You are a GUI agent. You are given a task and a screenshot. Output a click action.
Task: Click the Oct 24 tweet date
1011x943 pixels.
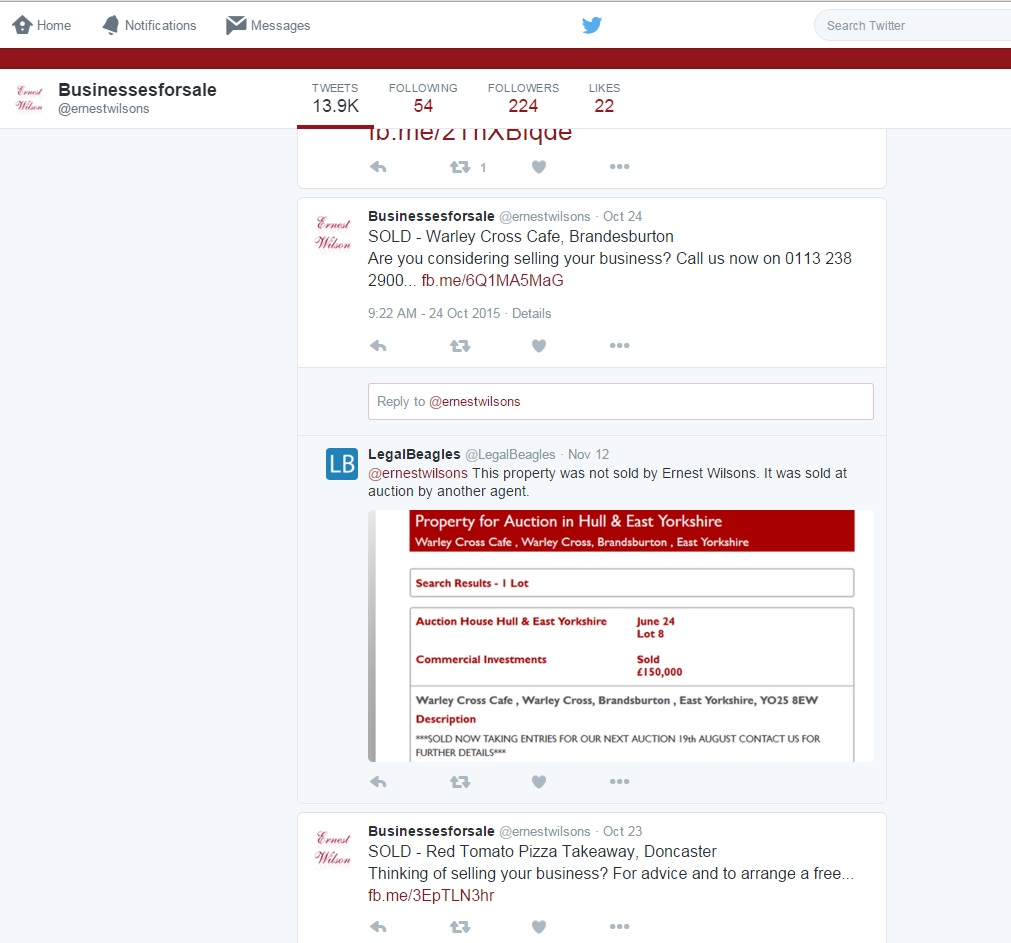pos(622,217)
